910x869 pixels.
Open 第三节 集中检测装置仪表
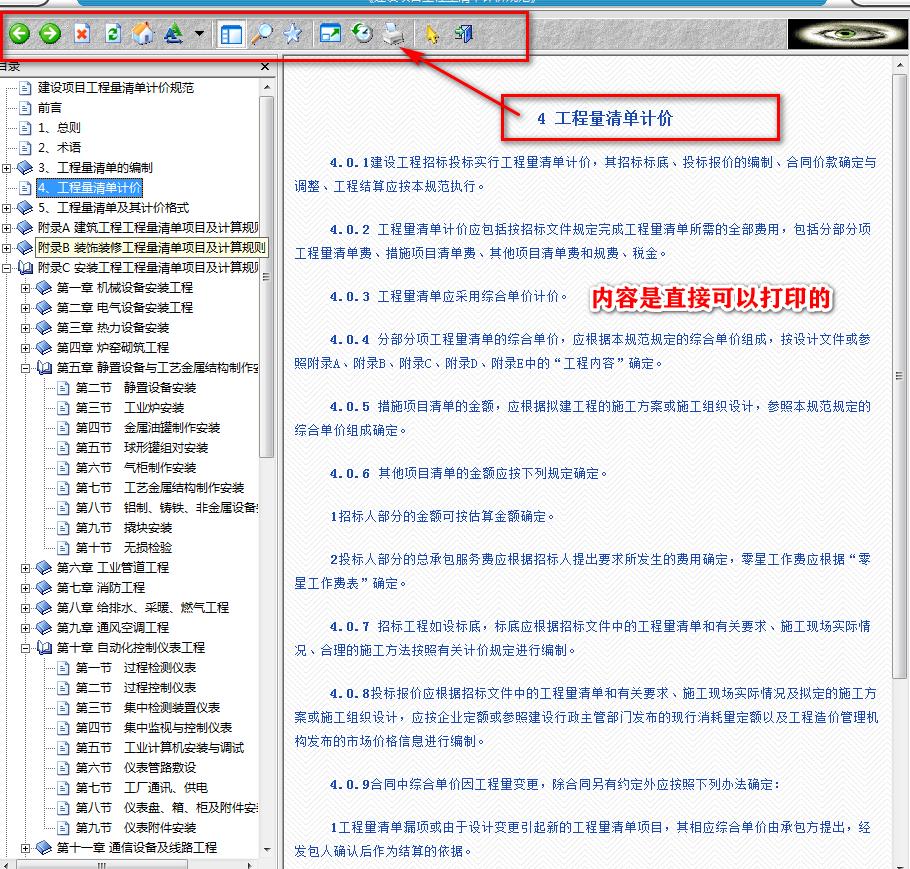click(x=147, y=708)
